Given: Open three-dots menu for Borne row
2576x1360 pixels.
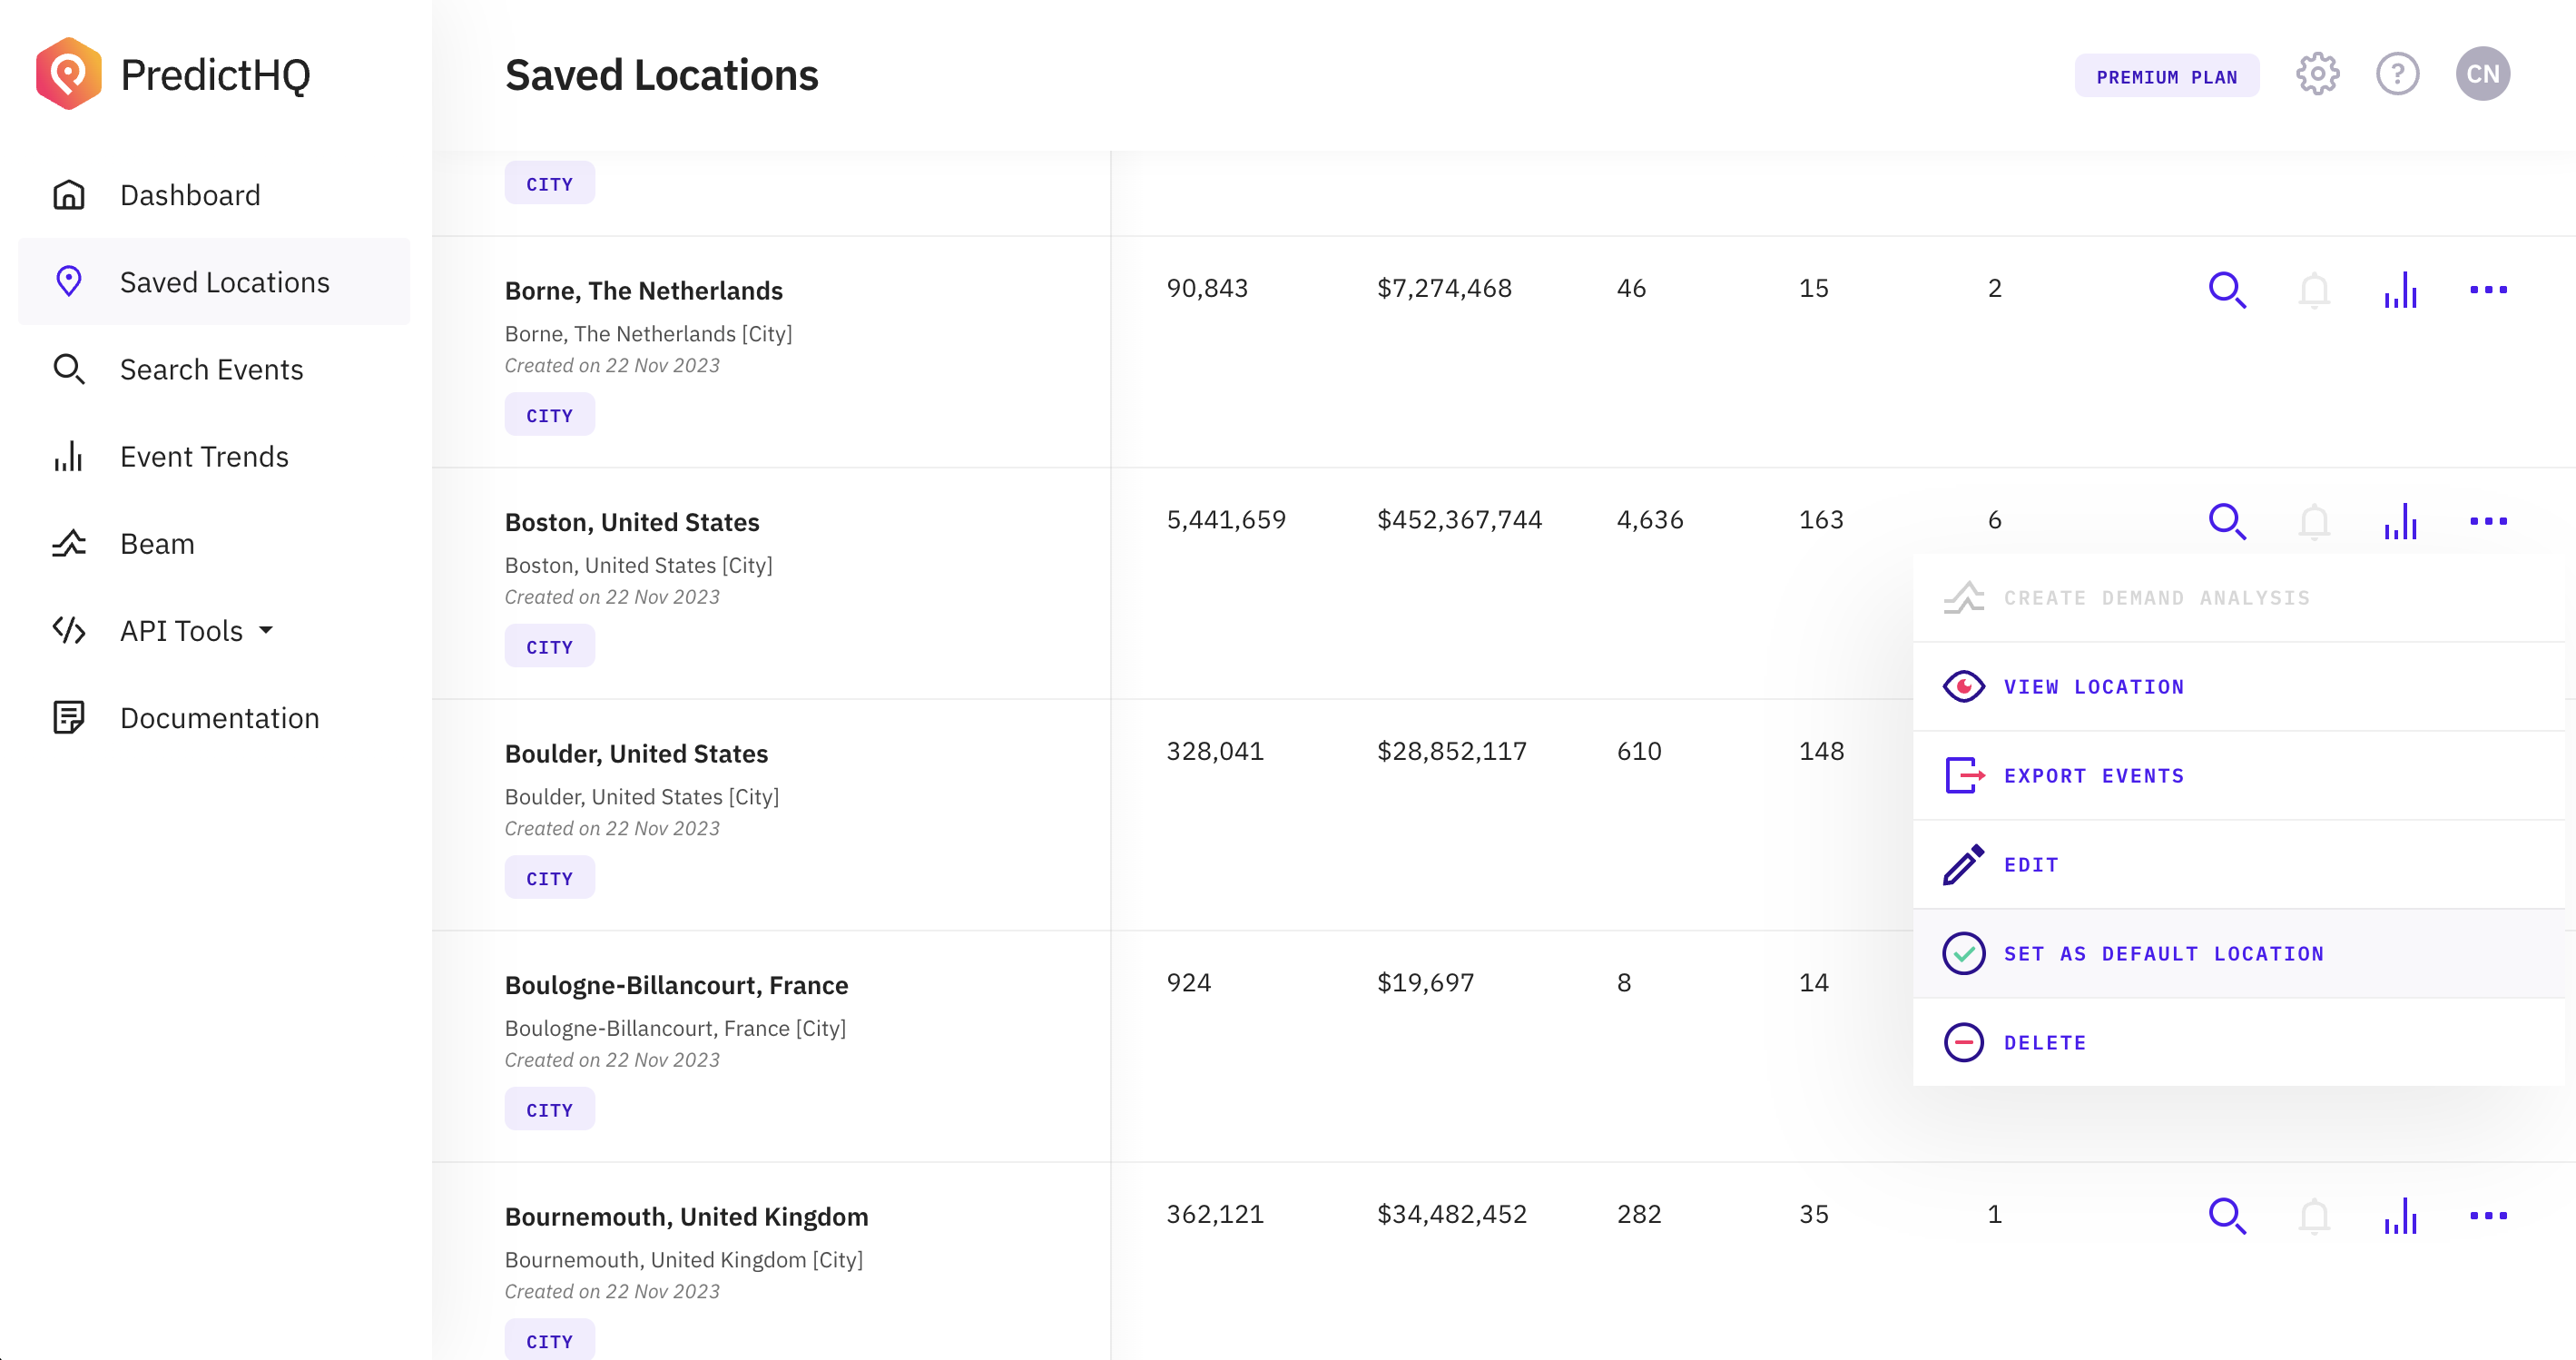Looking at the screenshot, I should 2488,290.
